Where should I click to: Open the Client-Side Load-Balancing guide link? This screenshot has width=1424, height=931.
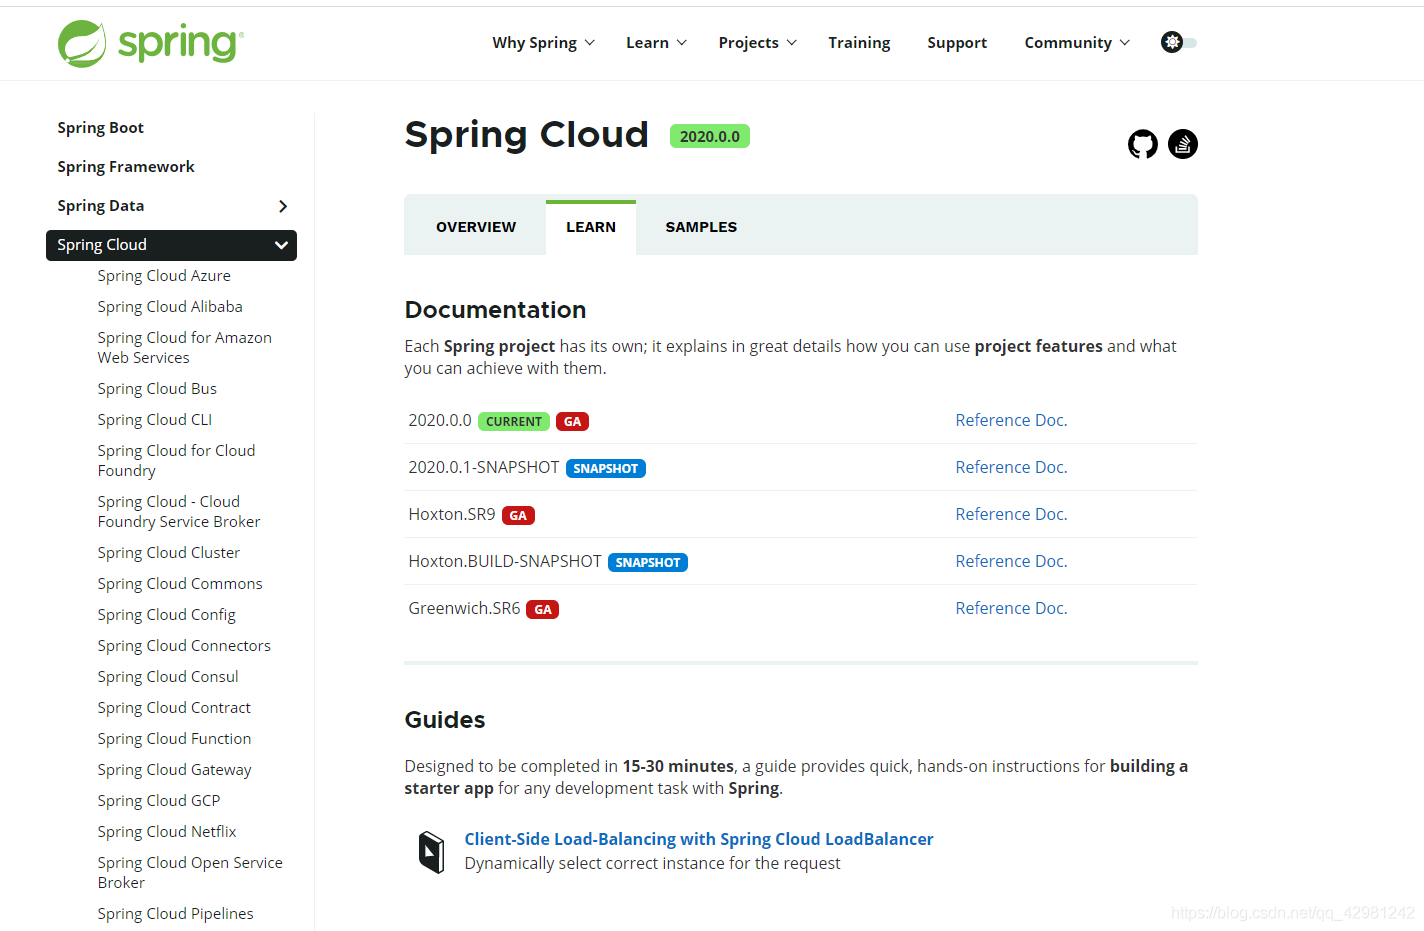(698, 839)
